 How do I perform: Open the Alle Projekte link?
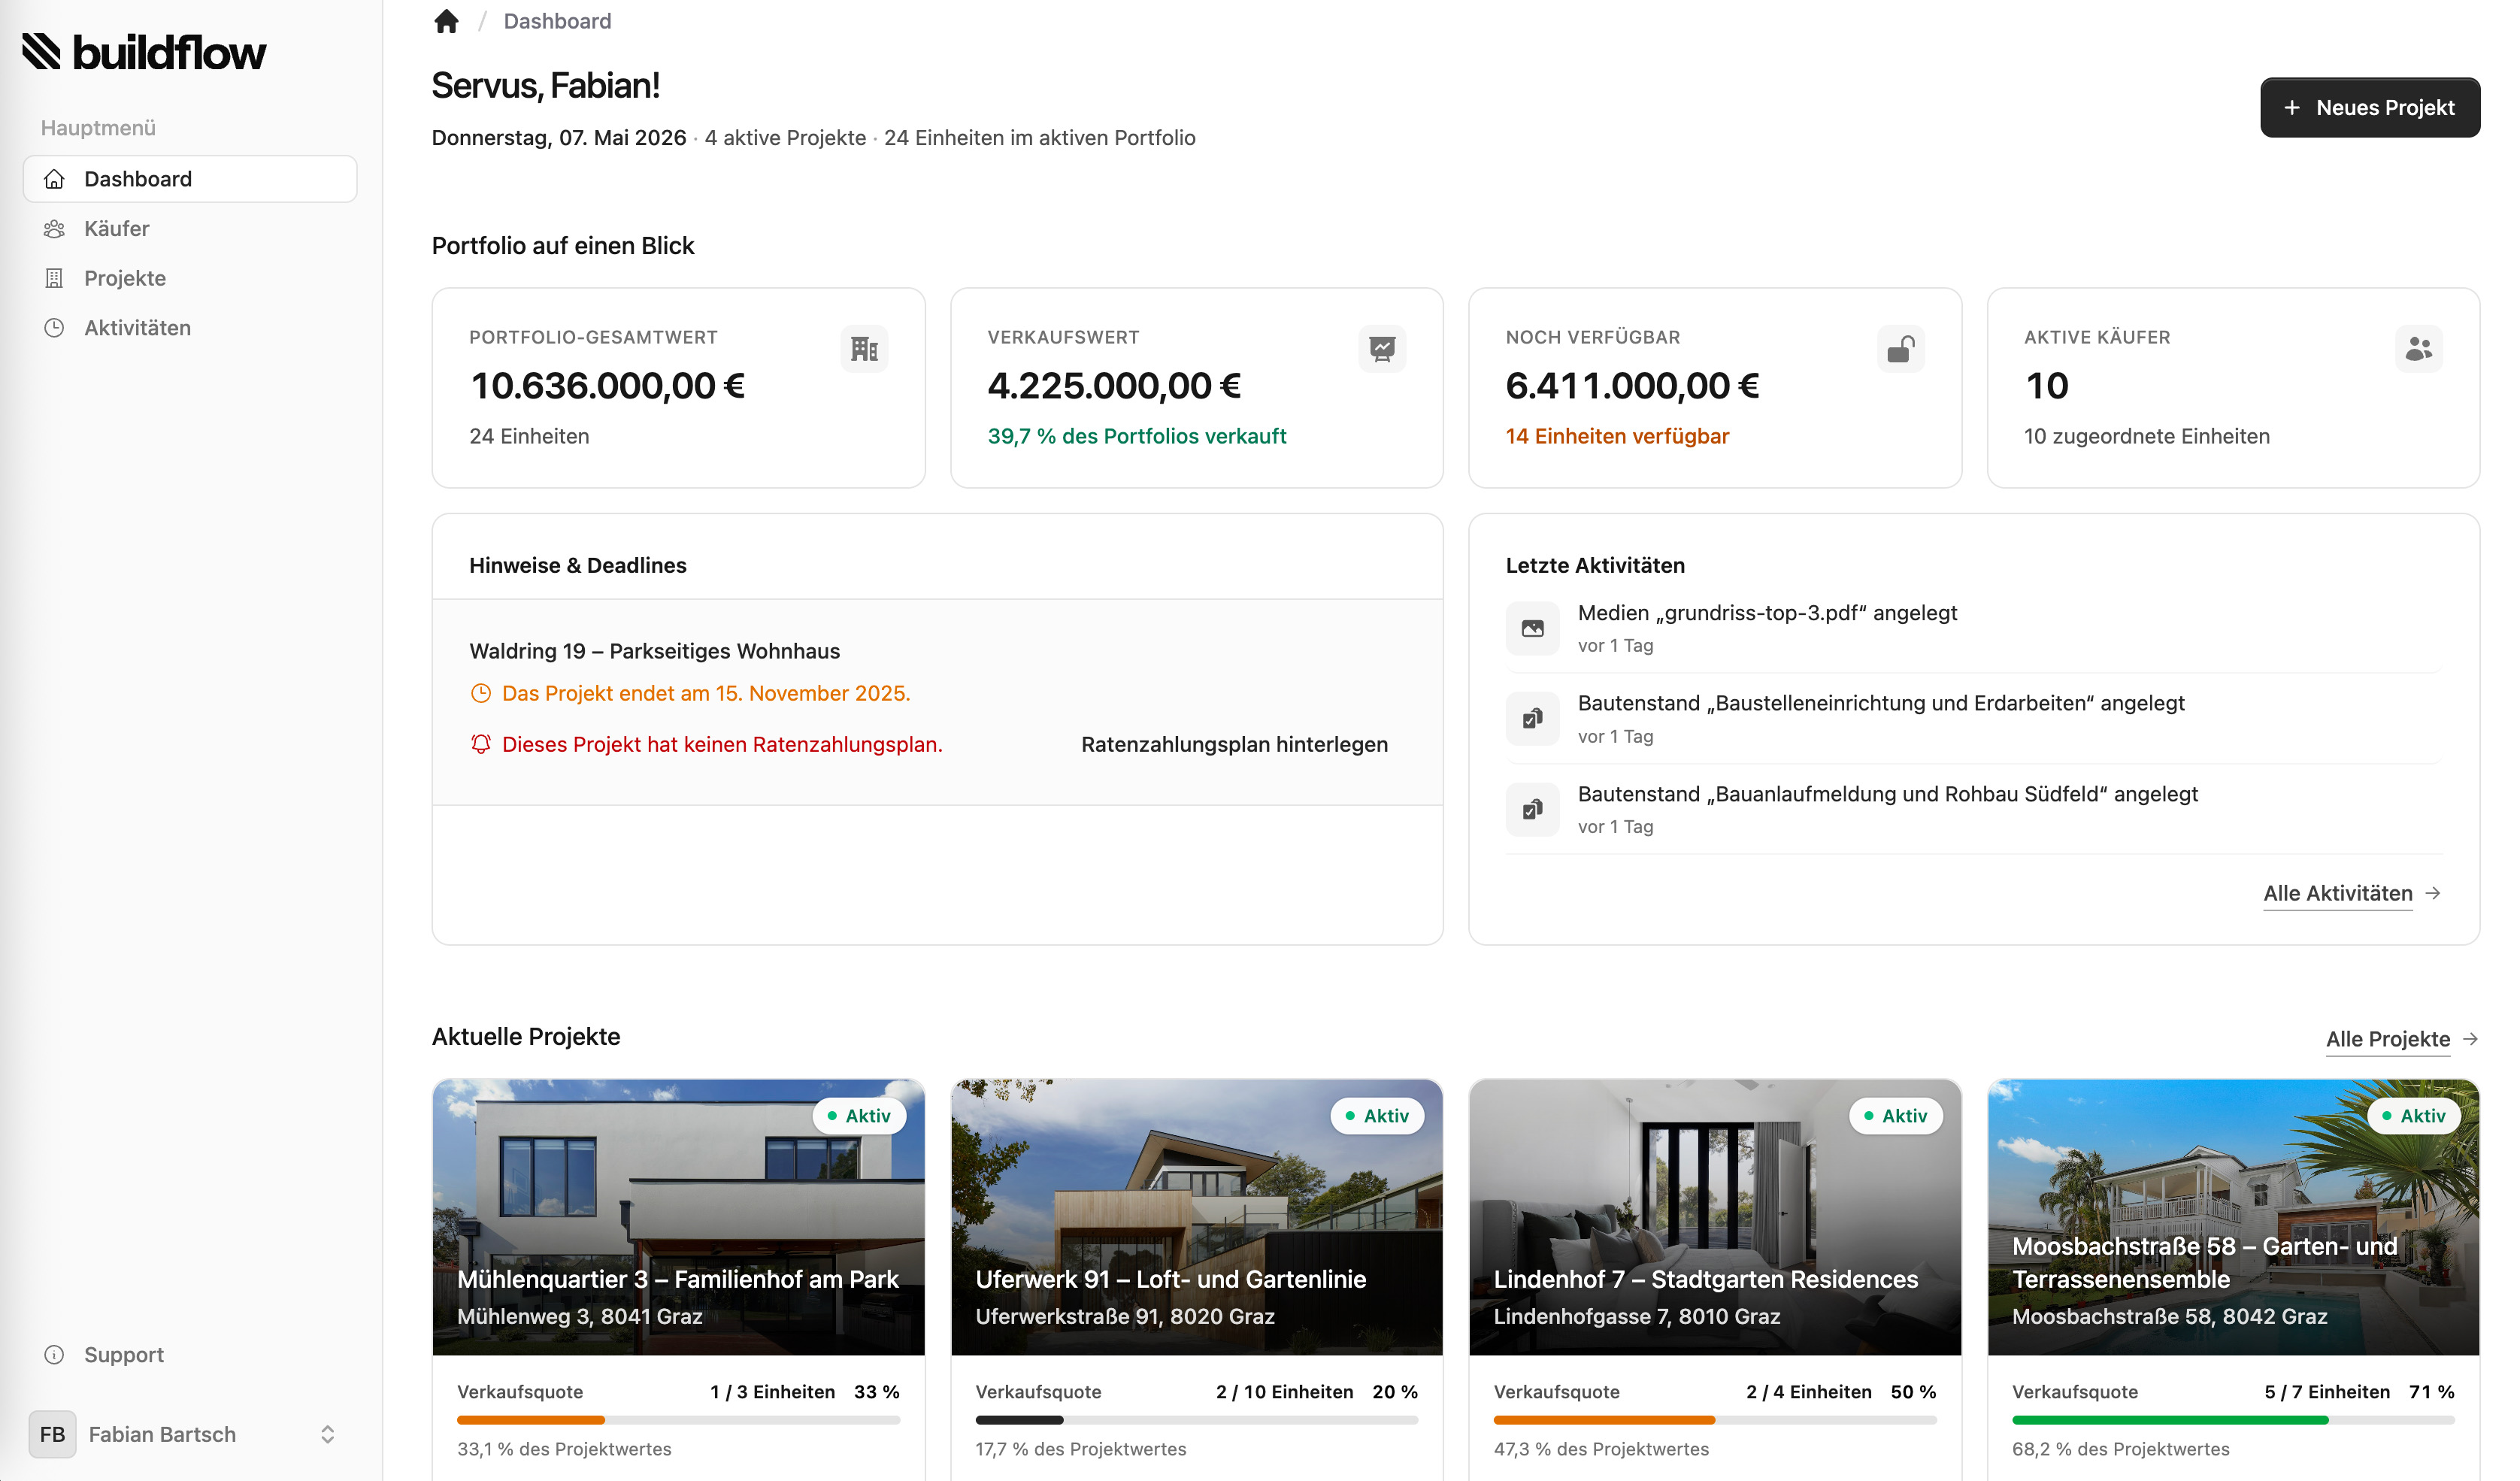click(2388, 1039)
